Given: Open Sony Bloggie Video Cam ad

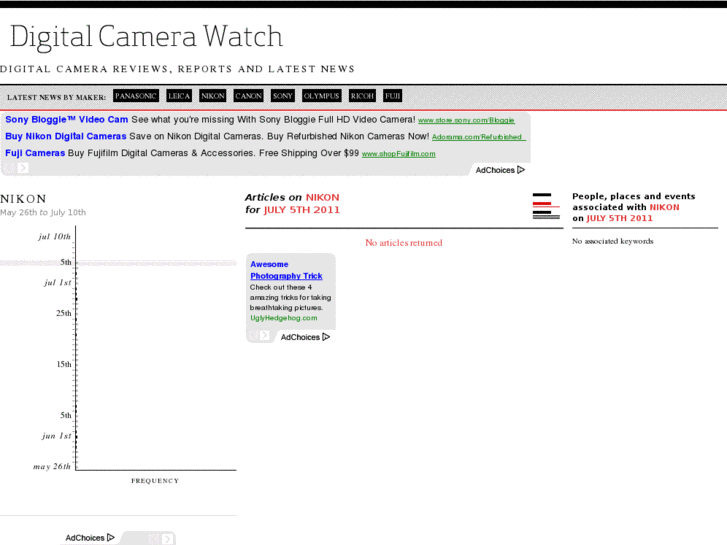Looking at the screenshot, I should 67,120.
